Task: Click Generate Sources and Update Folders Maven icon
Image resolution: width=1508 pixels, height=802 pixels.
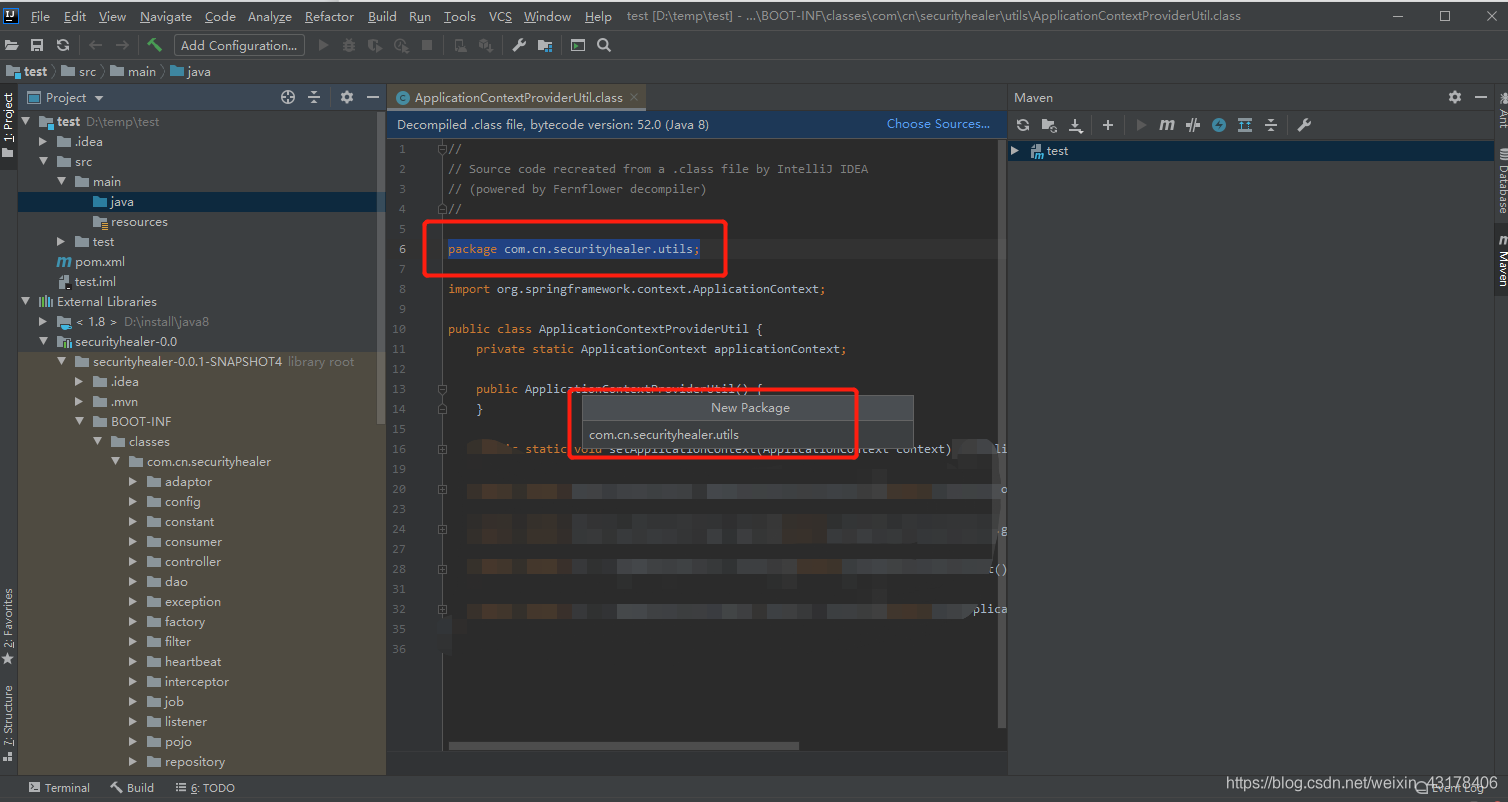Action: (x=1049, y=125)
